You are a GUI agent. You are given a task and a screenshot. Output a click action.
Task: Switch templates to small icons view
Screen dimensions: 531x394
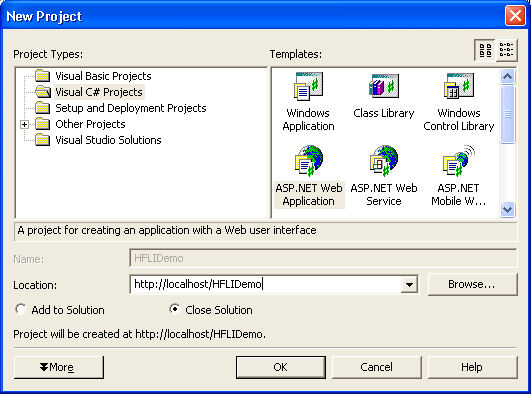(x=506, y=50)
